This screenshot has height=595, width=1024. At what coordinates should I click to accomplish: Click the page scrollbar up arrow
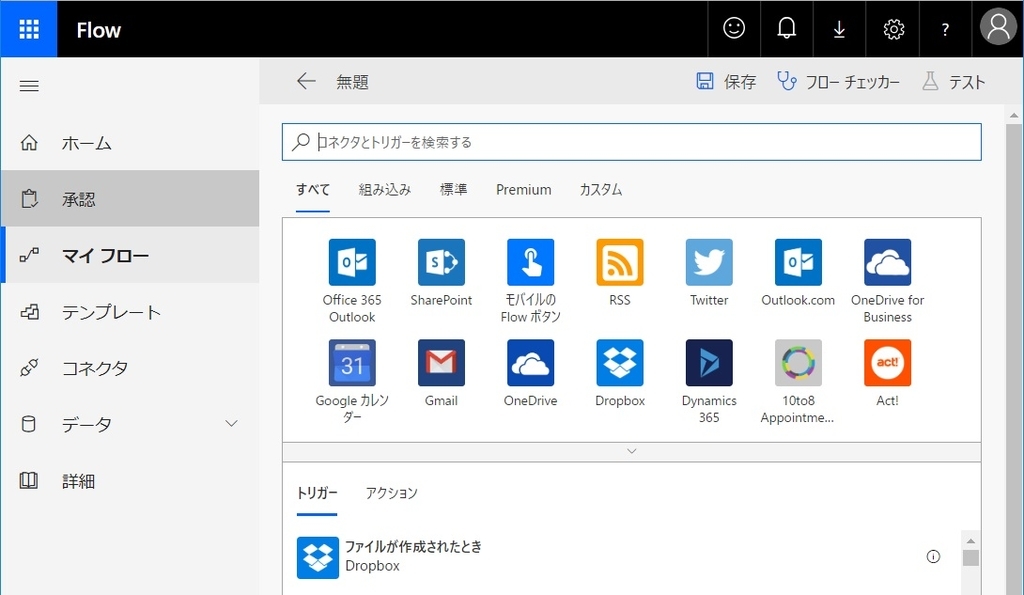(x=1014, y=116)
